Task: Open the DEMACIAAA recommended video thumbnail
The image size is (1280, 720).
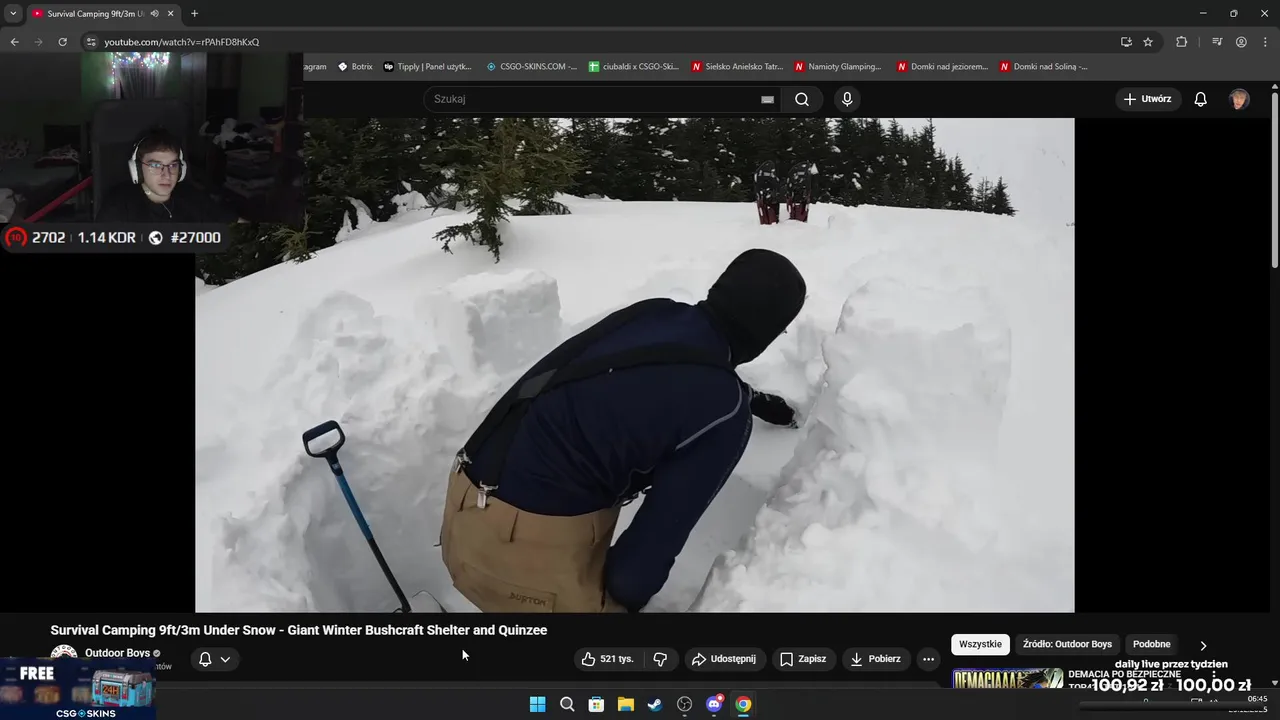Action: click(1007, 678)
